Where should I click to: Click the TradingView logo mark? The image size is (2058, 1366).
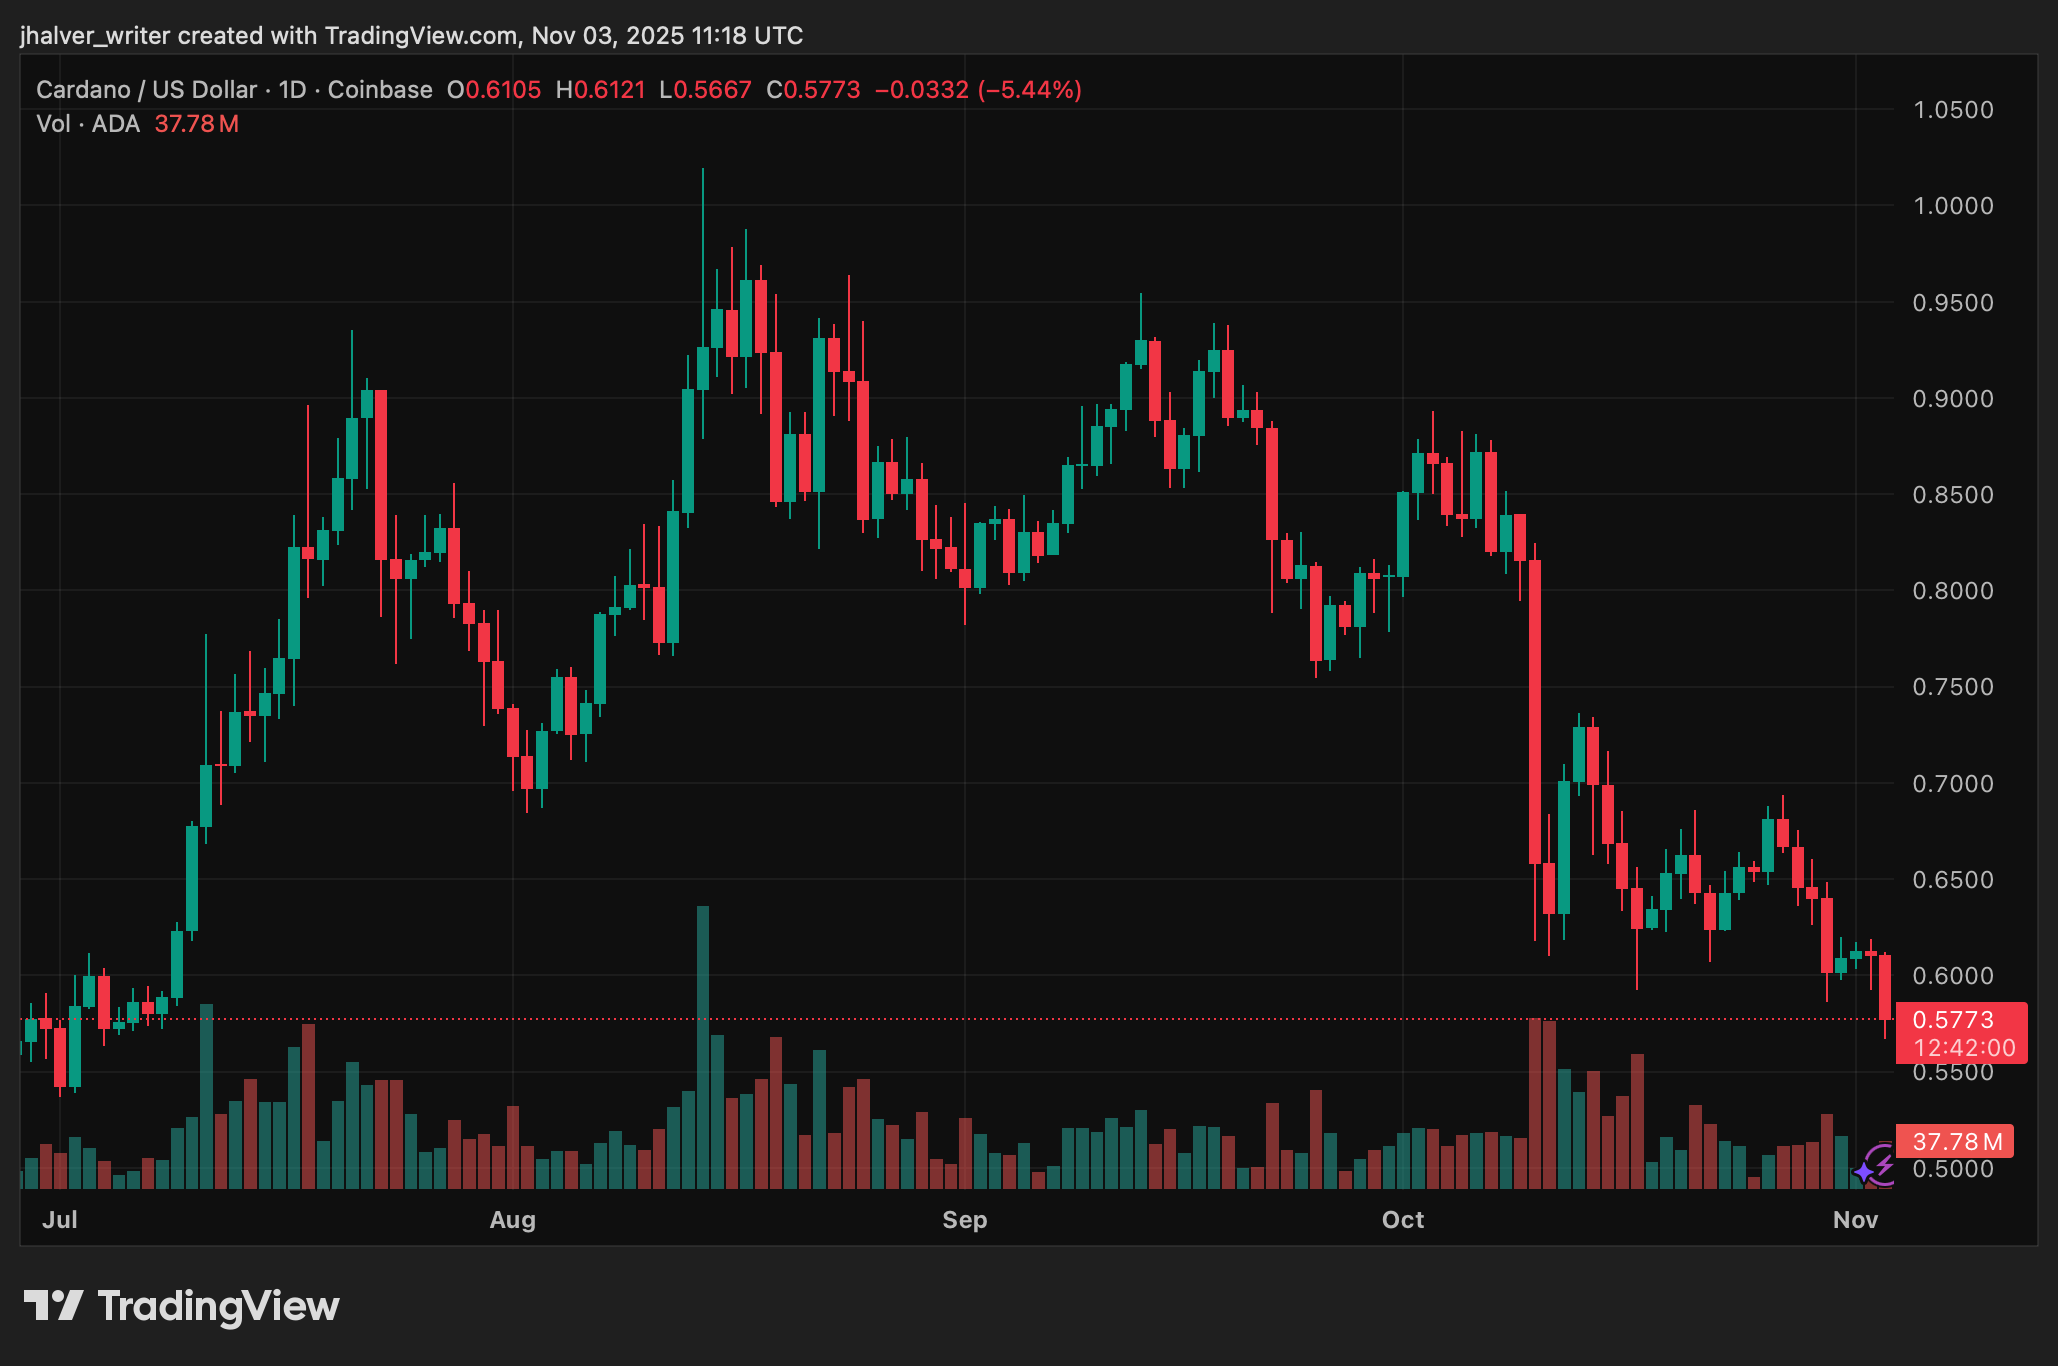[x=53, y=1306]
